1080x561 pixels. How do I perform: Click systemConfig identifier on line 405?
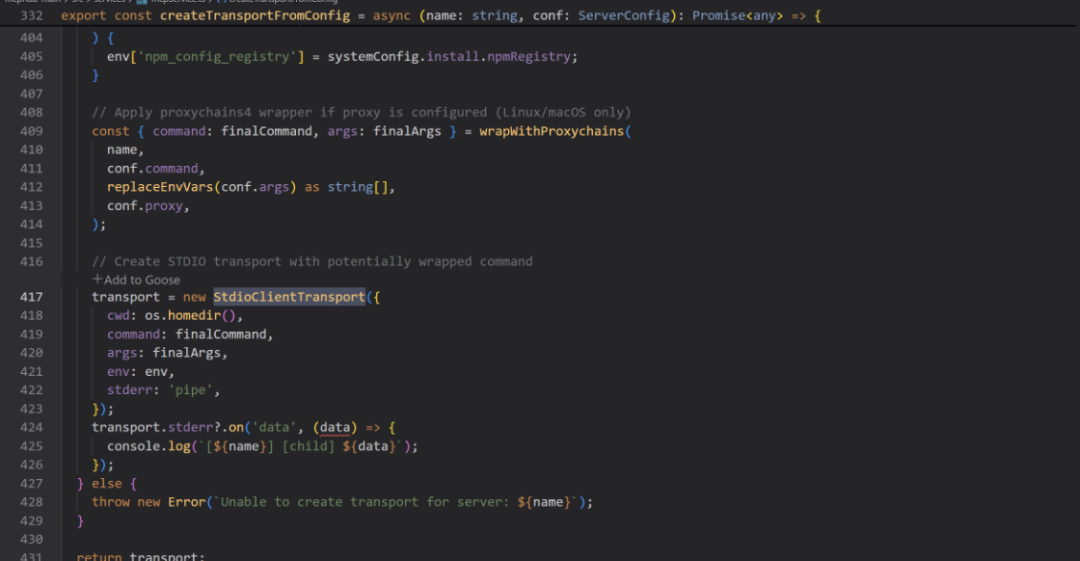(x=373, y=57)
